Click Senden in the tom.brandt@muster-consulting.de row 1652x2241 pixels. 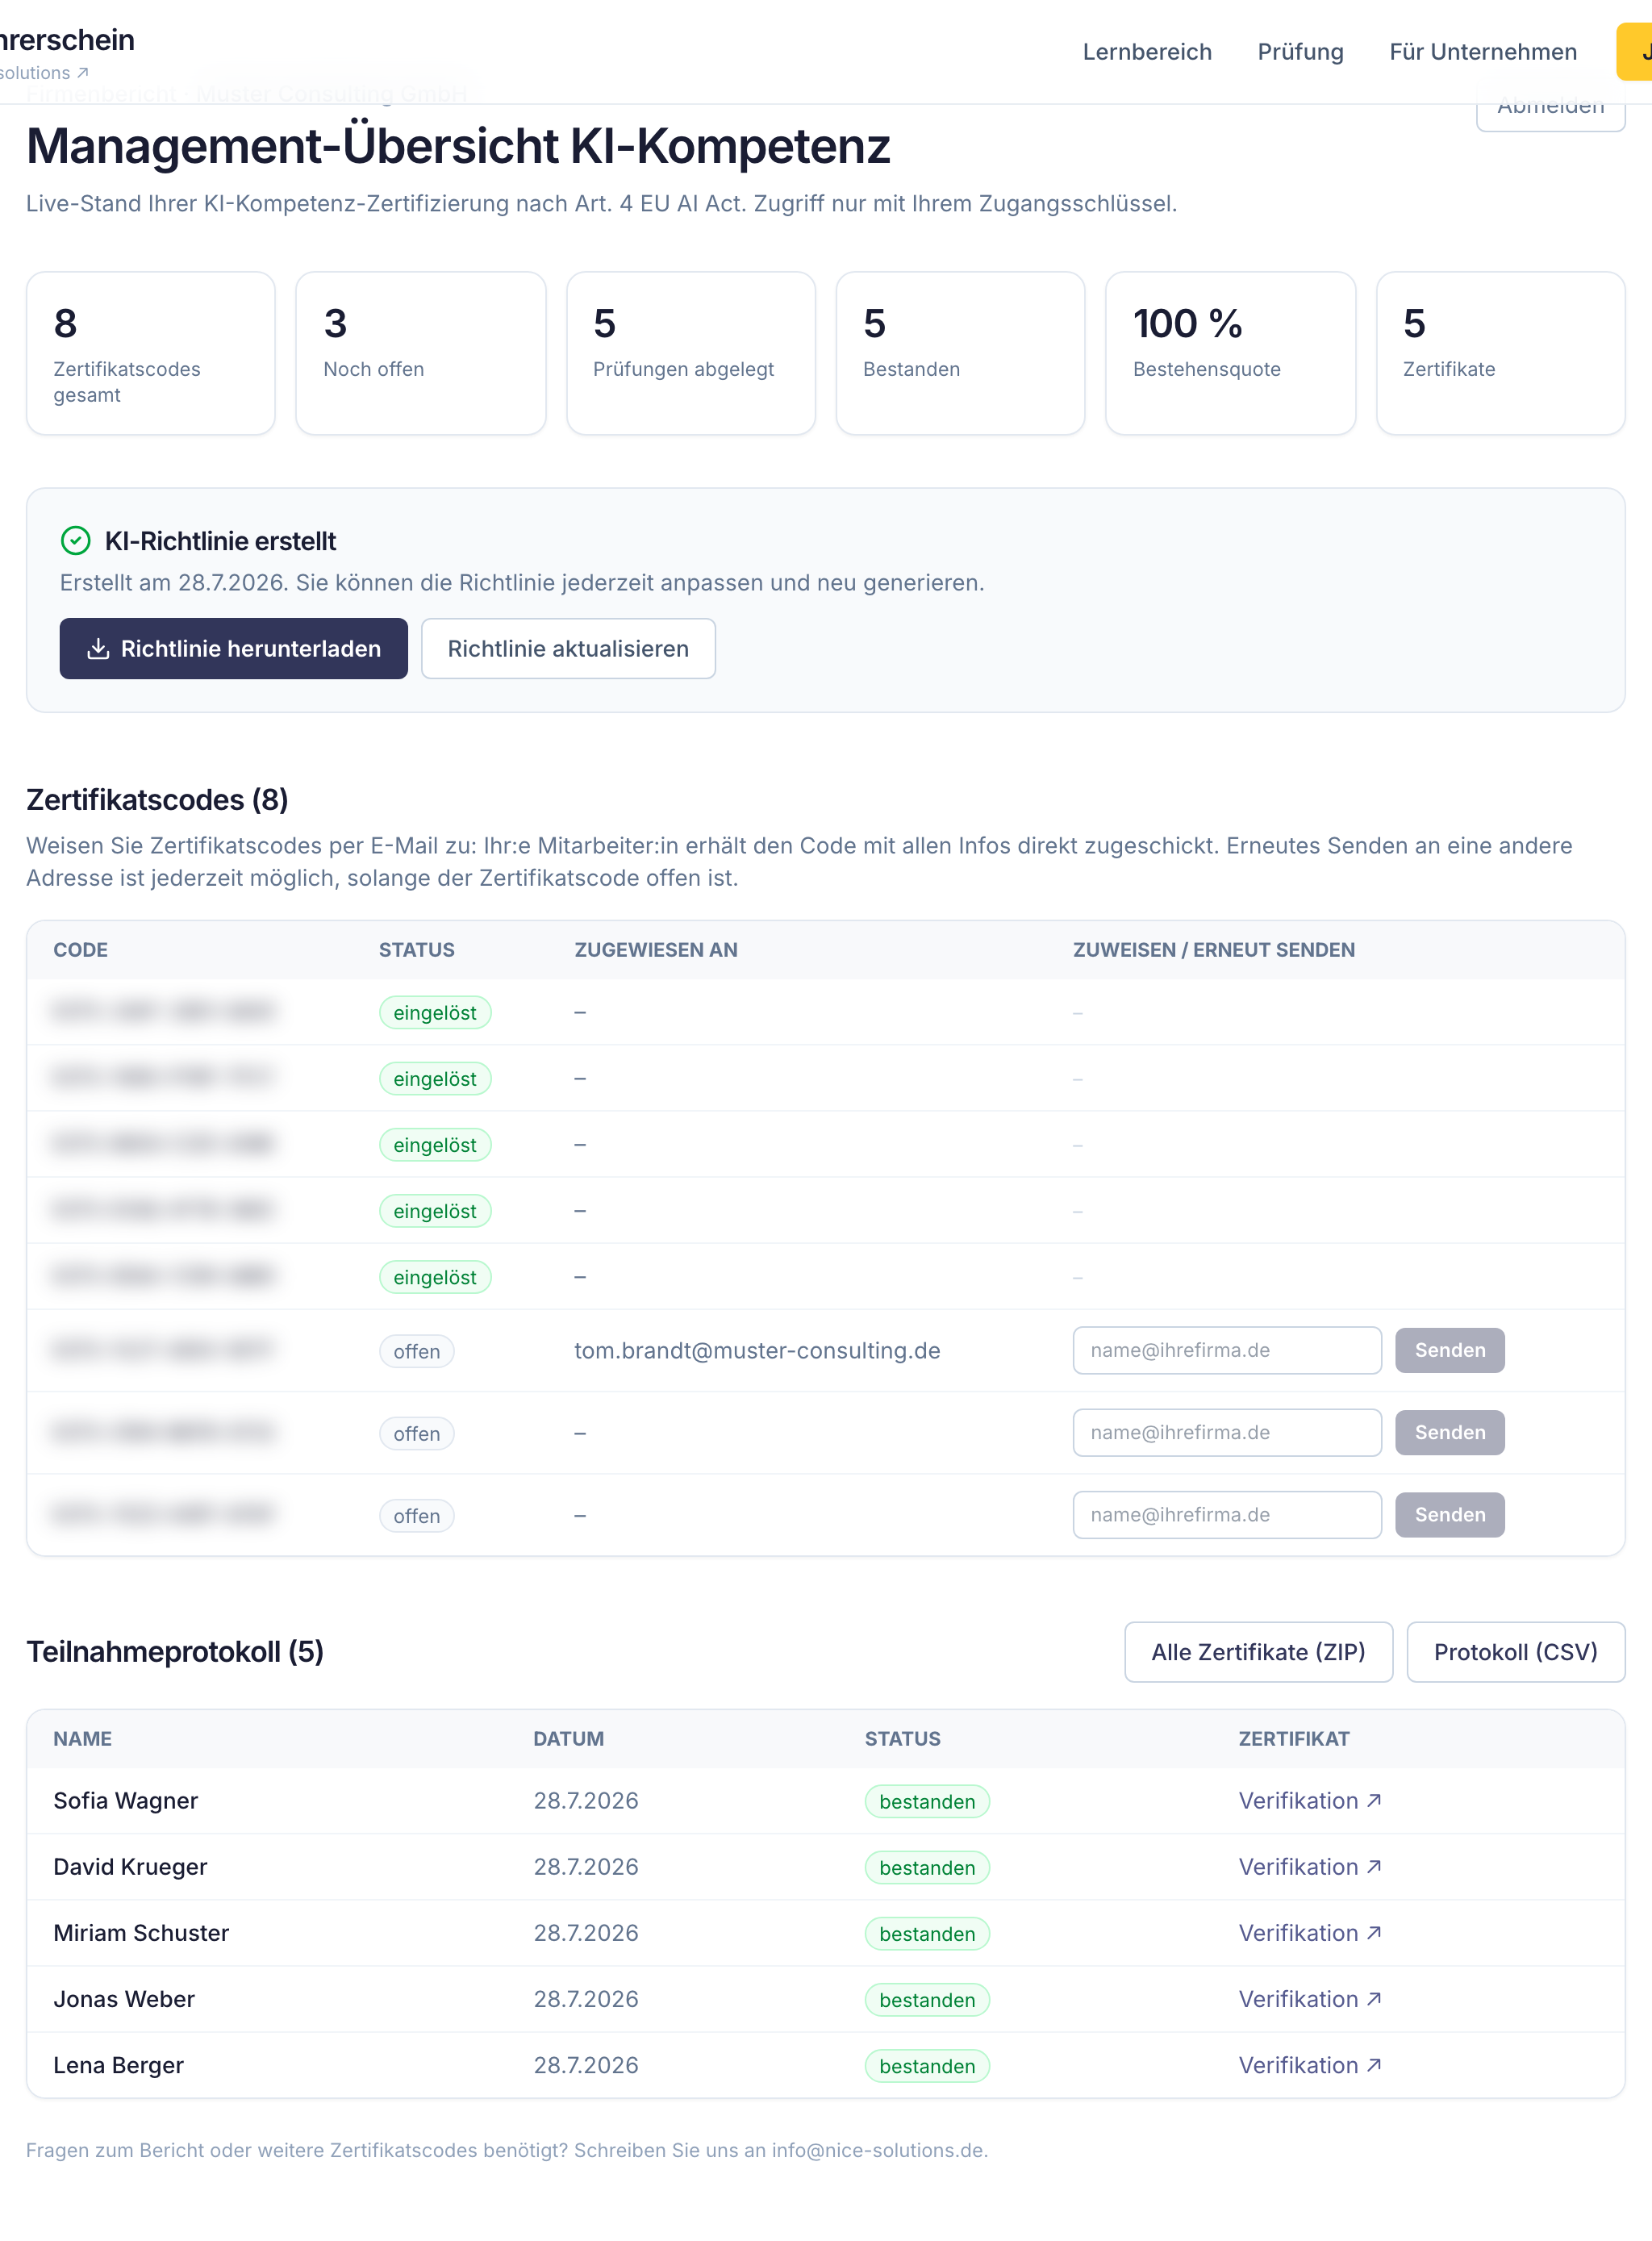click(x=1450, y=1350)
